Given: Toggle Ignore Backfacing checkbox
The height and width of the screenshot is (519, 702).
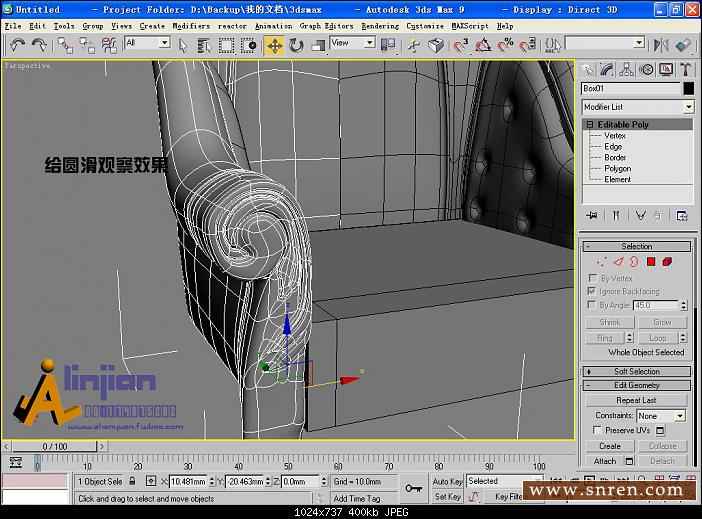Looking at the screenshot, I should (592, 291).
